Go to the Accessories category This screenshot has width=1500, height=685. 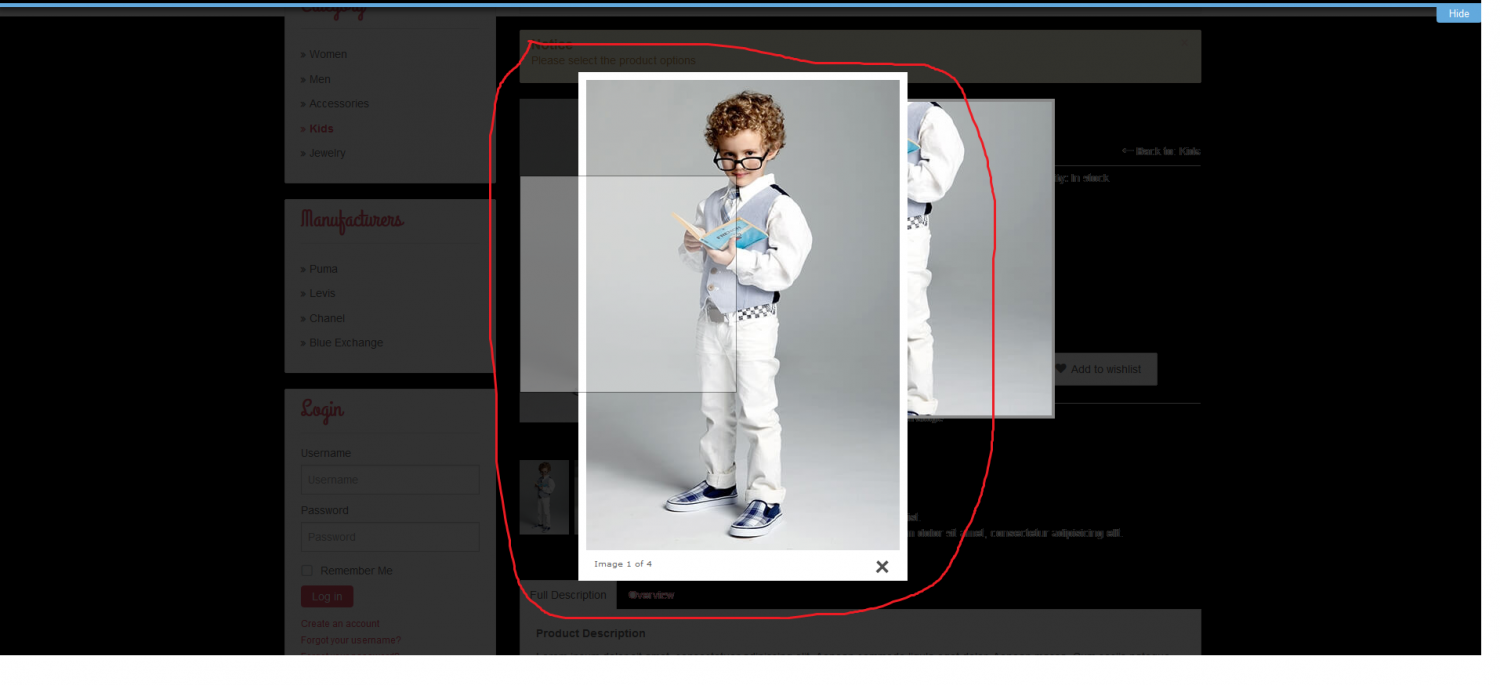click(x=339, y=104)
